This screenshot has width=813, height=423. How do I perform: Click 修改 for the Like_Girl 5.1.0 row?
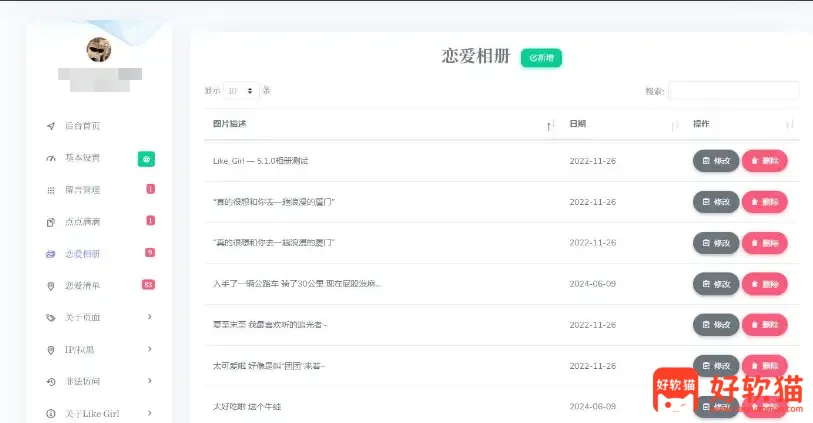[716, 161]
